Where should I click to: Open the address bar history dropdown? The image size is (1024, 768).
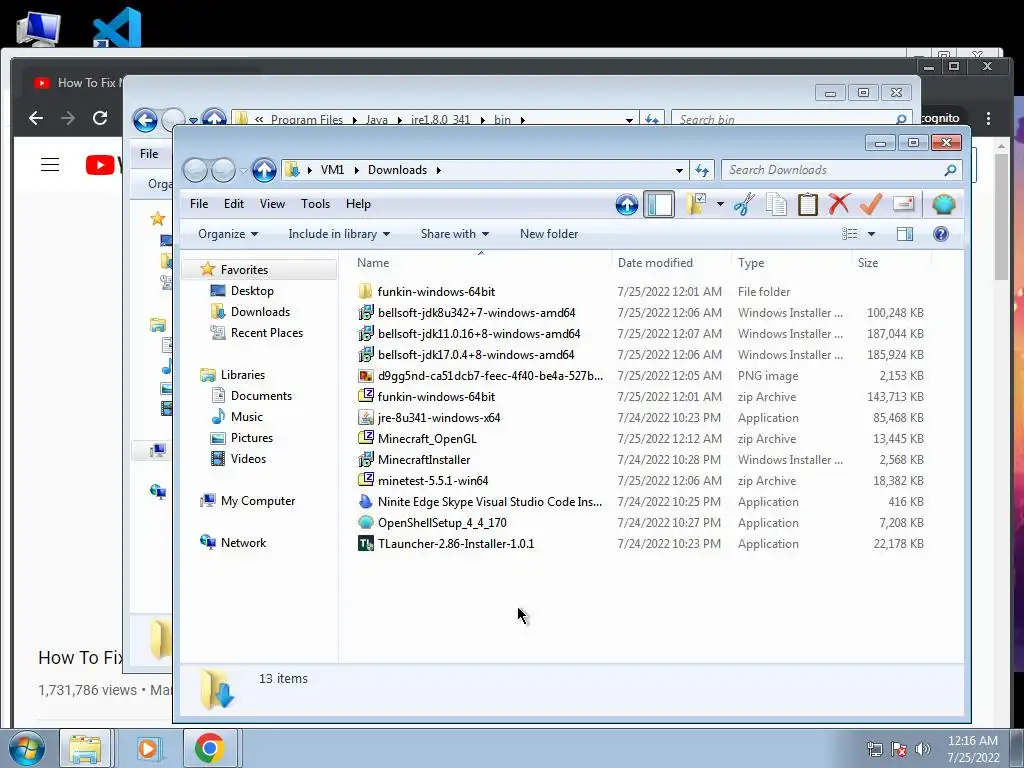click(x=679, y=170)
